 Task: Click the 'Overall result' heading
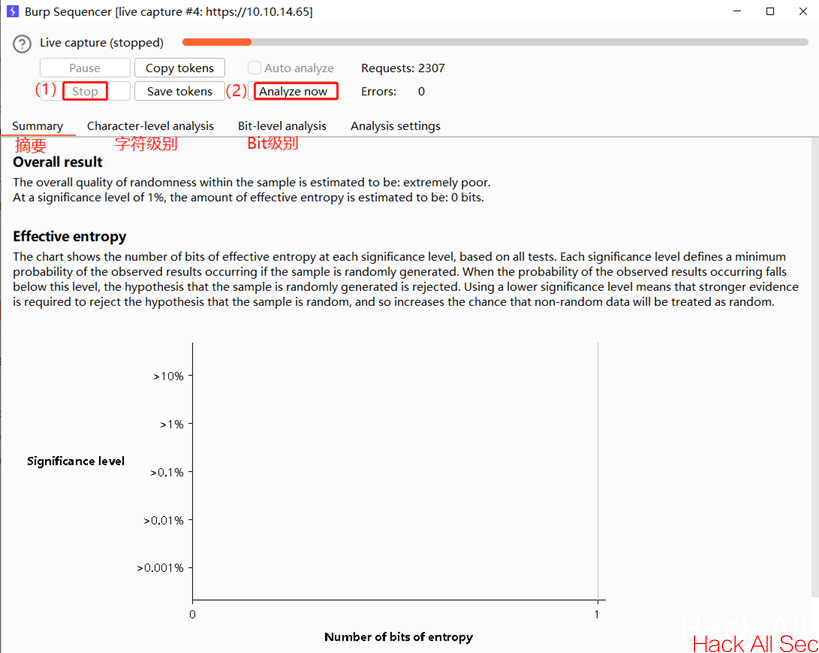[x=57, y=162]
